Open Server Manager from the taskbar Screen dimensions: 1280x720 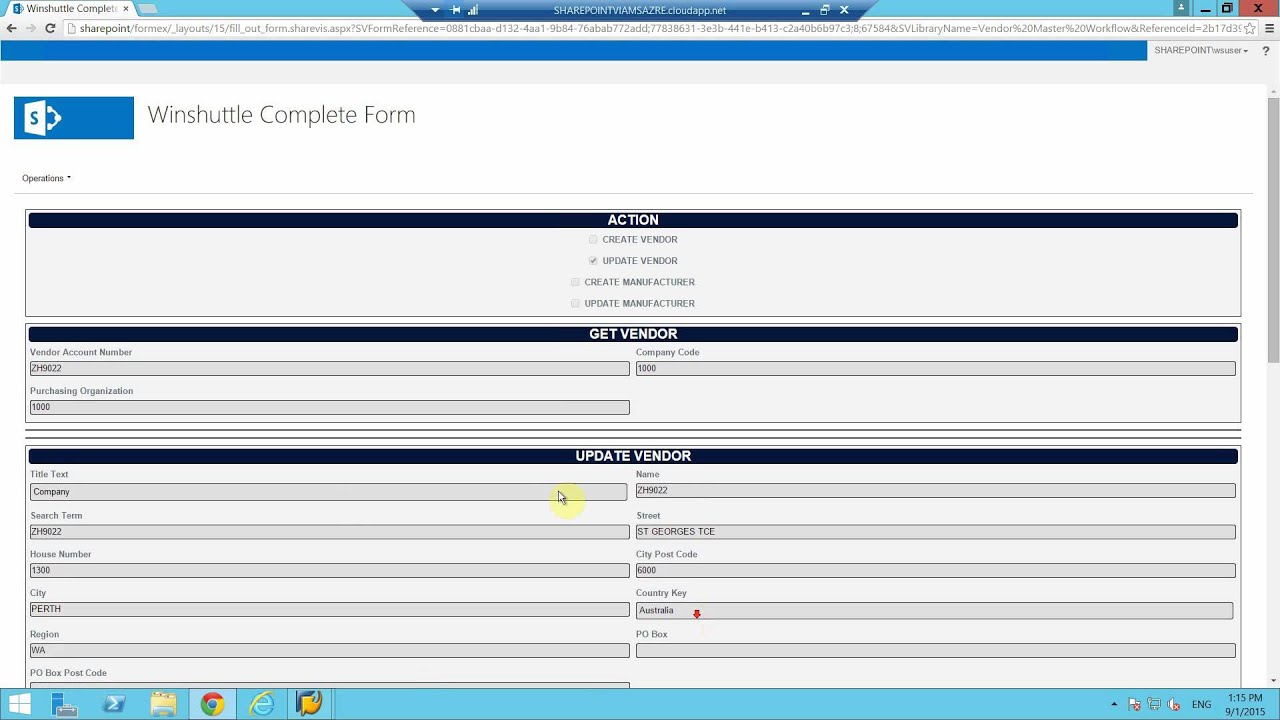[65, 704]
